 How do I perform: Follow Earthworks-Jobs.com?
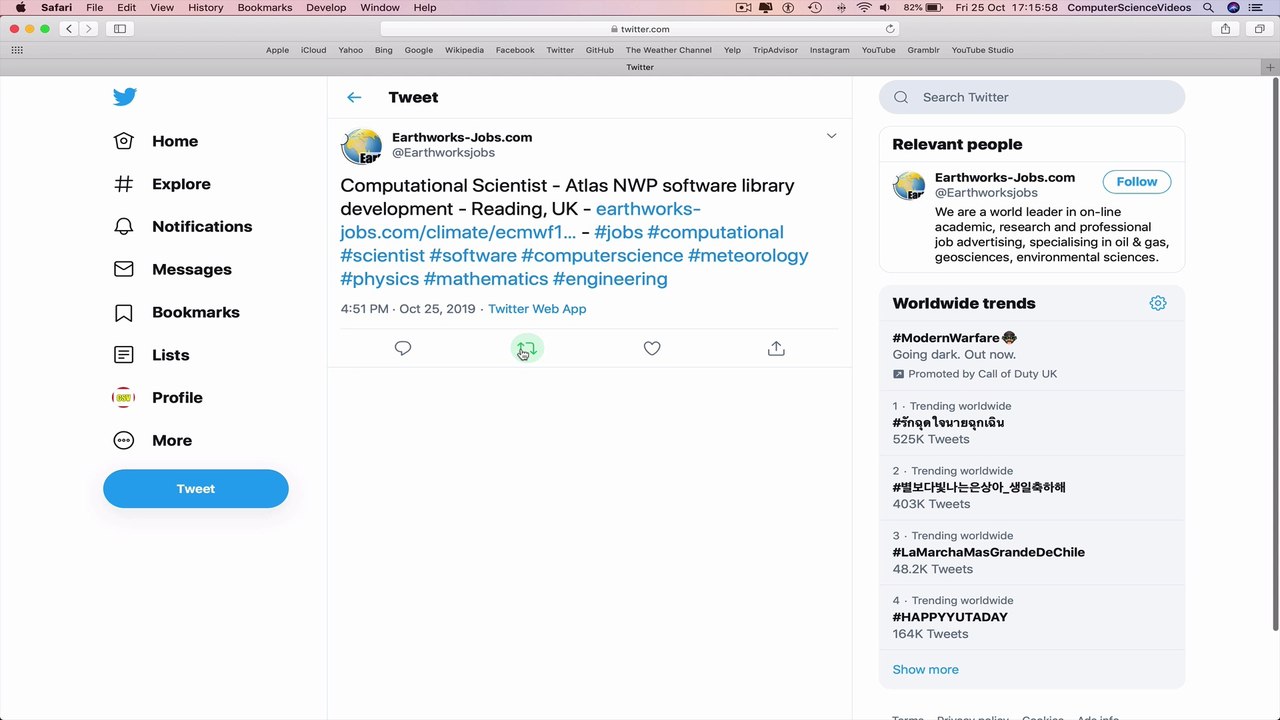1137,182
